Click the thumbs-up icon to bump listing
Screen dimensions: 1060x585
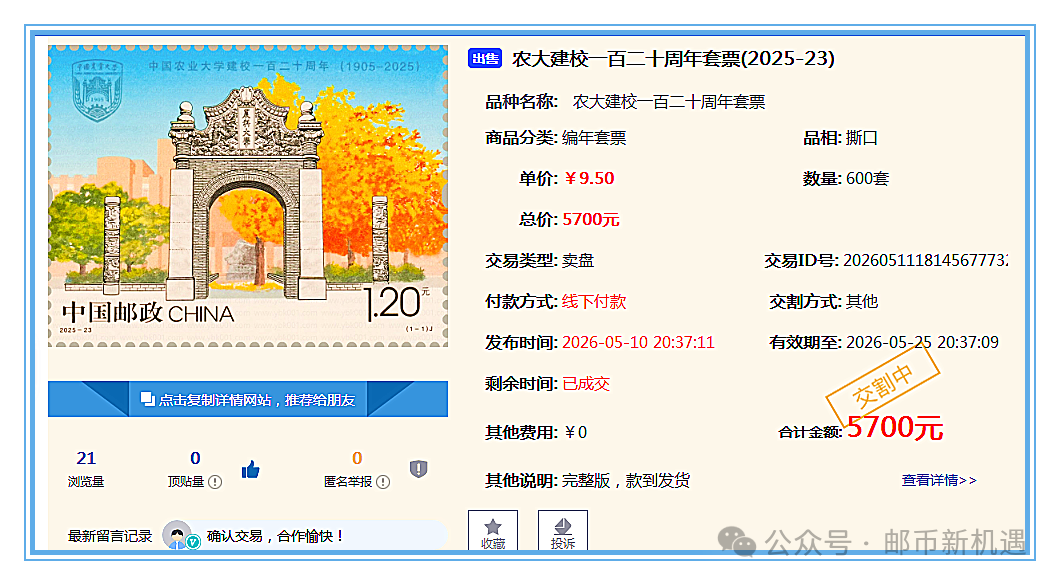pos(250,469)
